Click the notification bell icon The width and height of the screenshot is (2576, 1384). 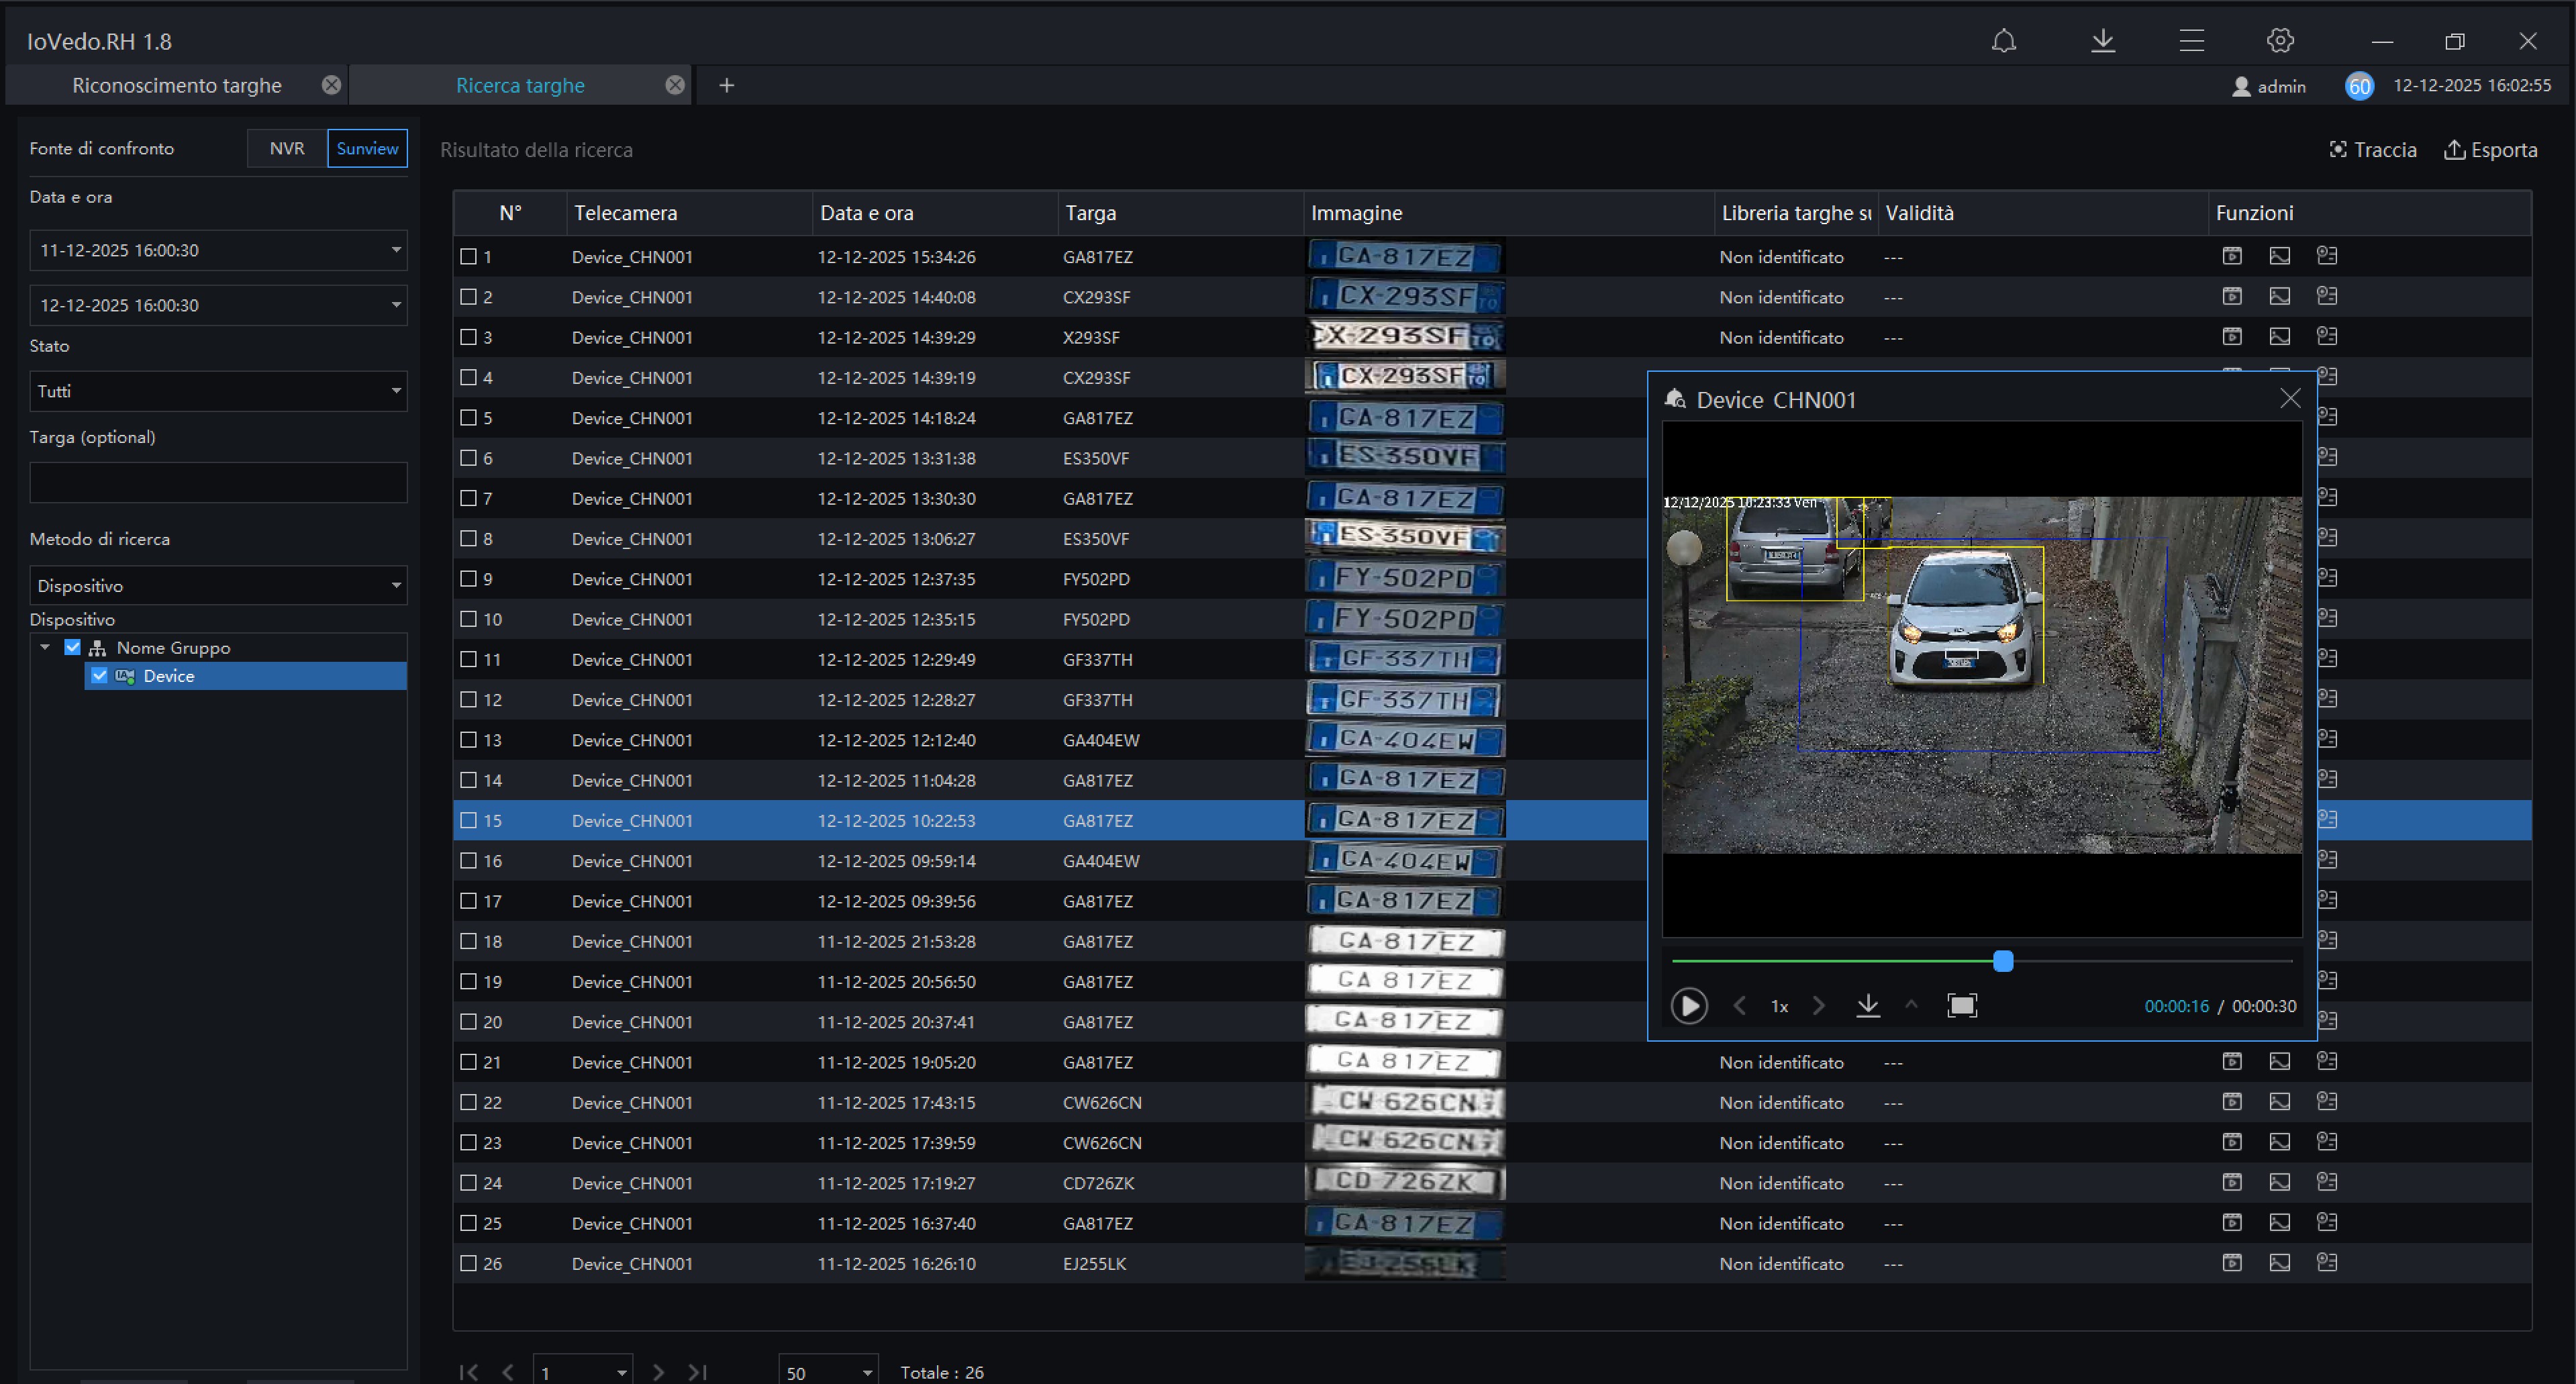click(x=2003, y=41)
